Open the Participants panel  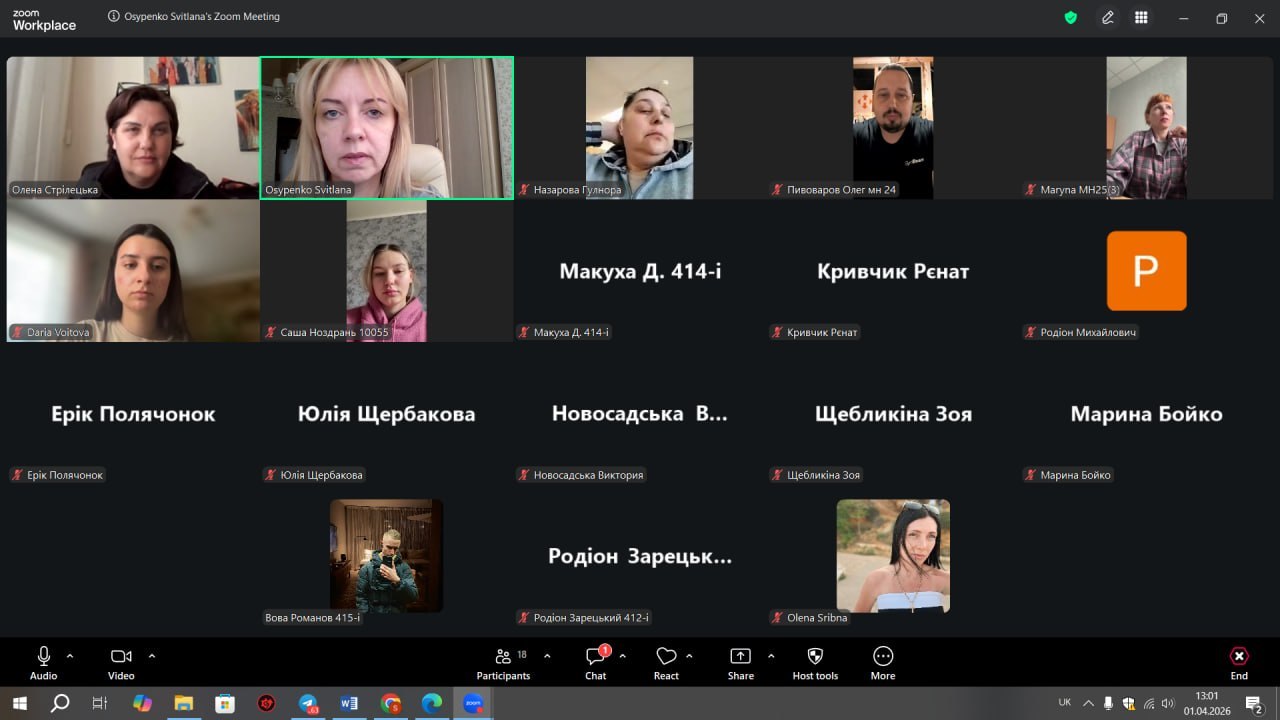[503, 662]
